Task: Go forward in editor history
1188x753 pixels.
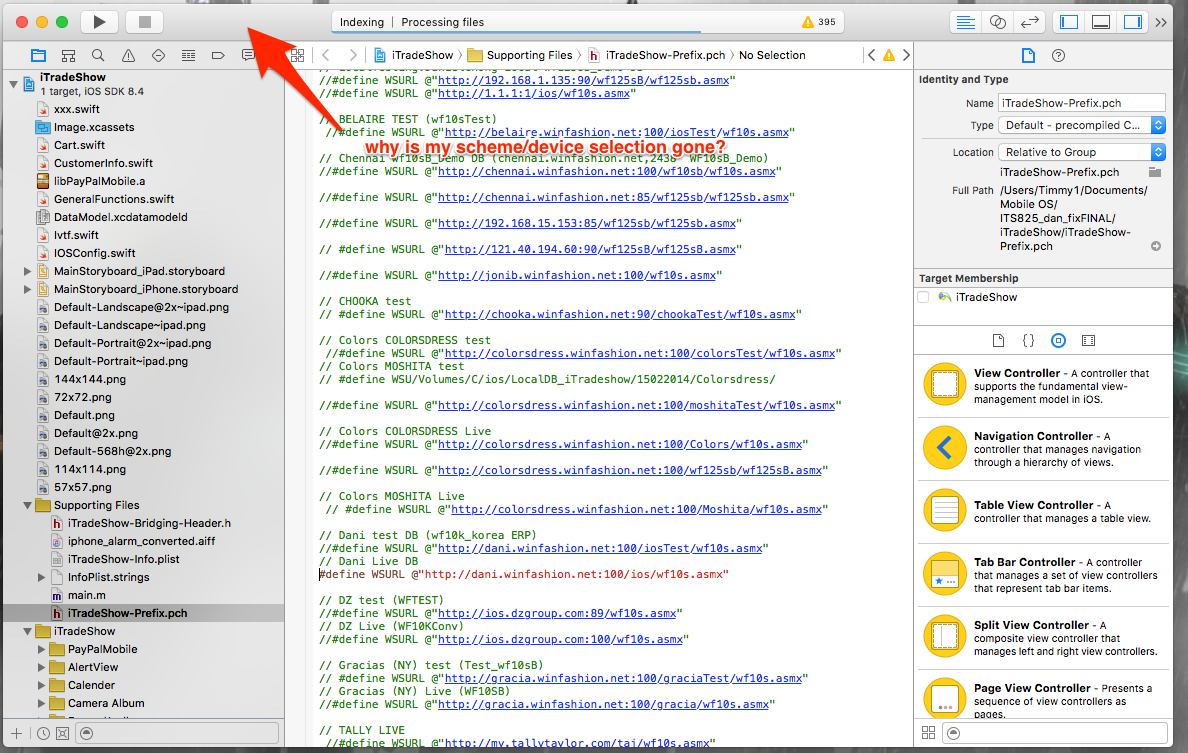Action: 352,55
